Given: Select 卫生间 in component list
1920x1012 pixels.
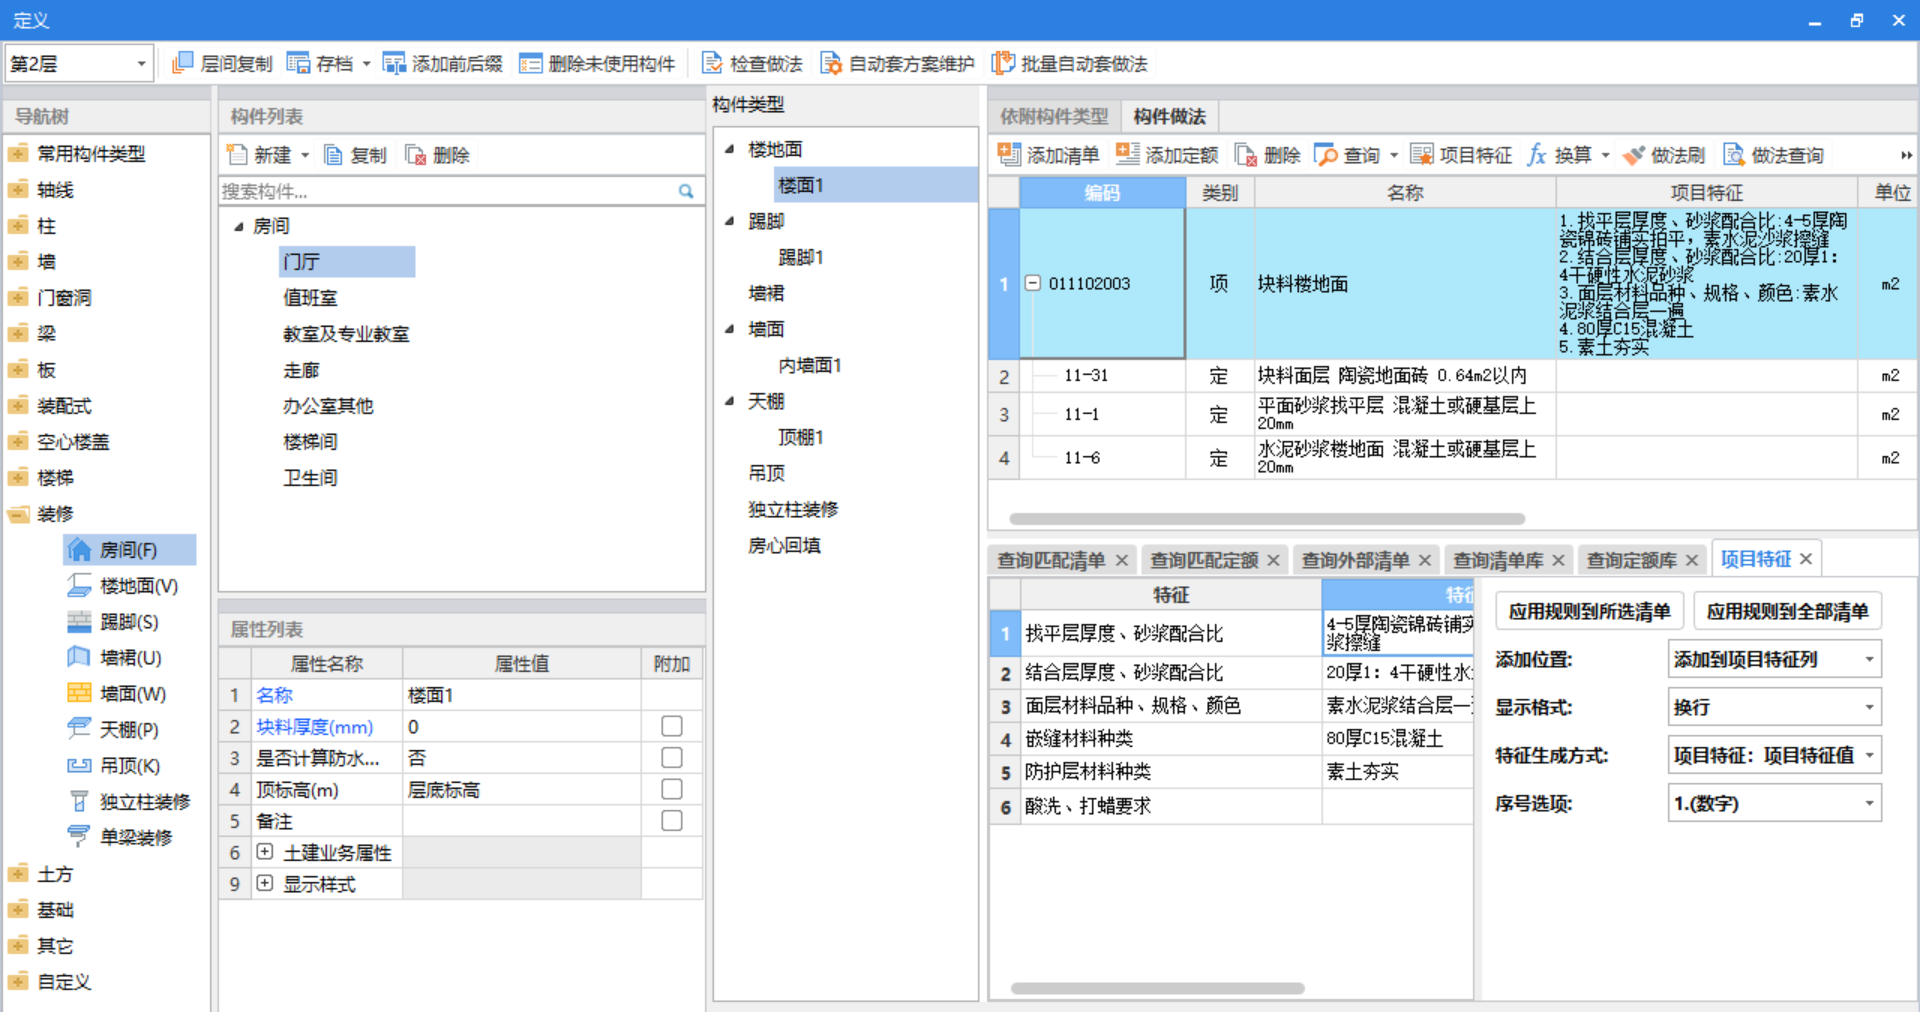Looking at the screenshot, I should [x=310, y=478].
